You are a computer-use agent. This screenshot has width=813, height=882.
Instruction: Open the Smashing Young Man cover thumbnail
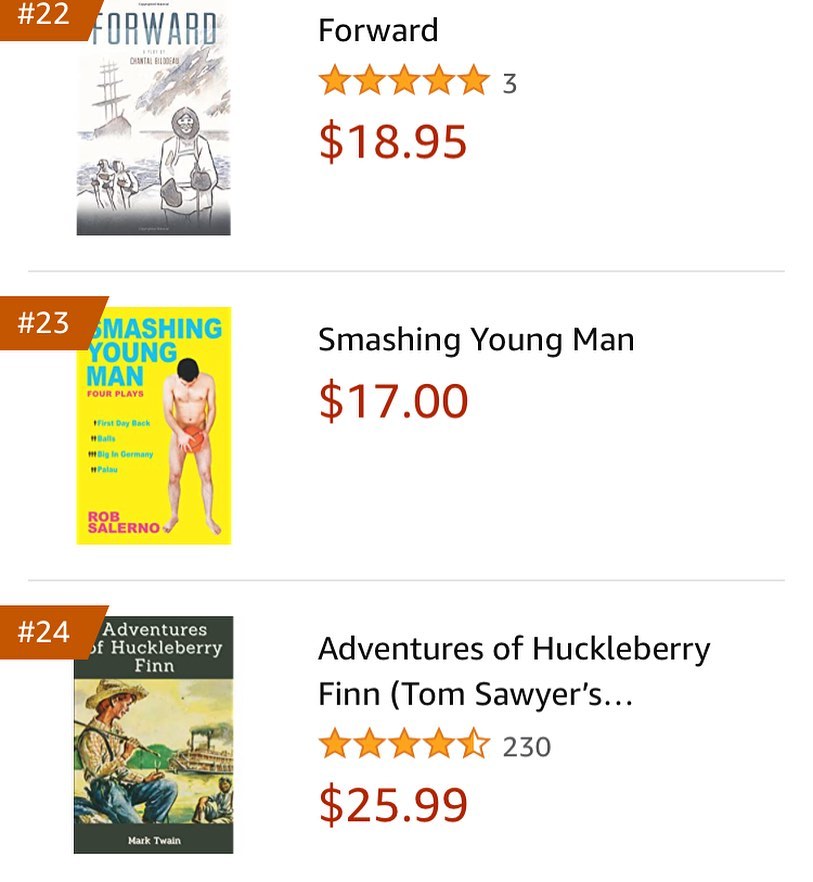coord(153,426)
